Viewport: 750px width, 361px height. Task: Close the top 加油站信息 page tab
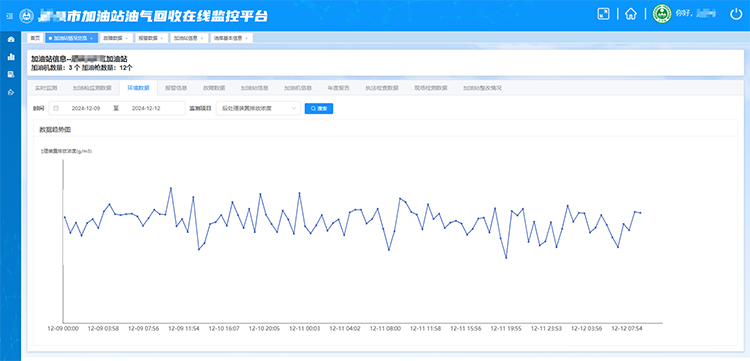[202, 38]
